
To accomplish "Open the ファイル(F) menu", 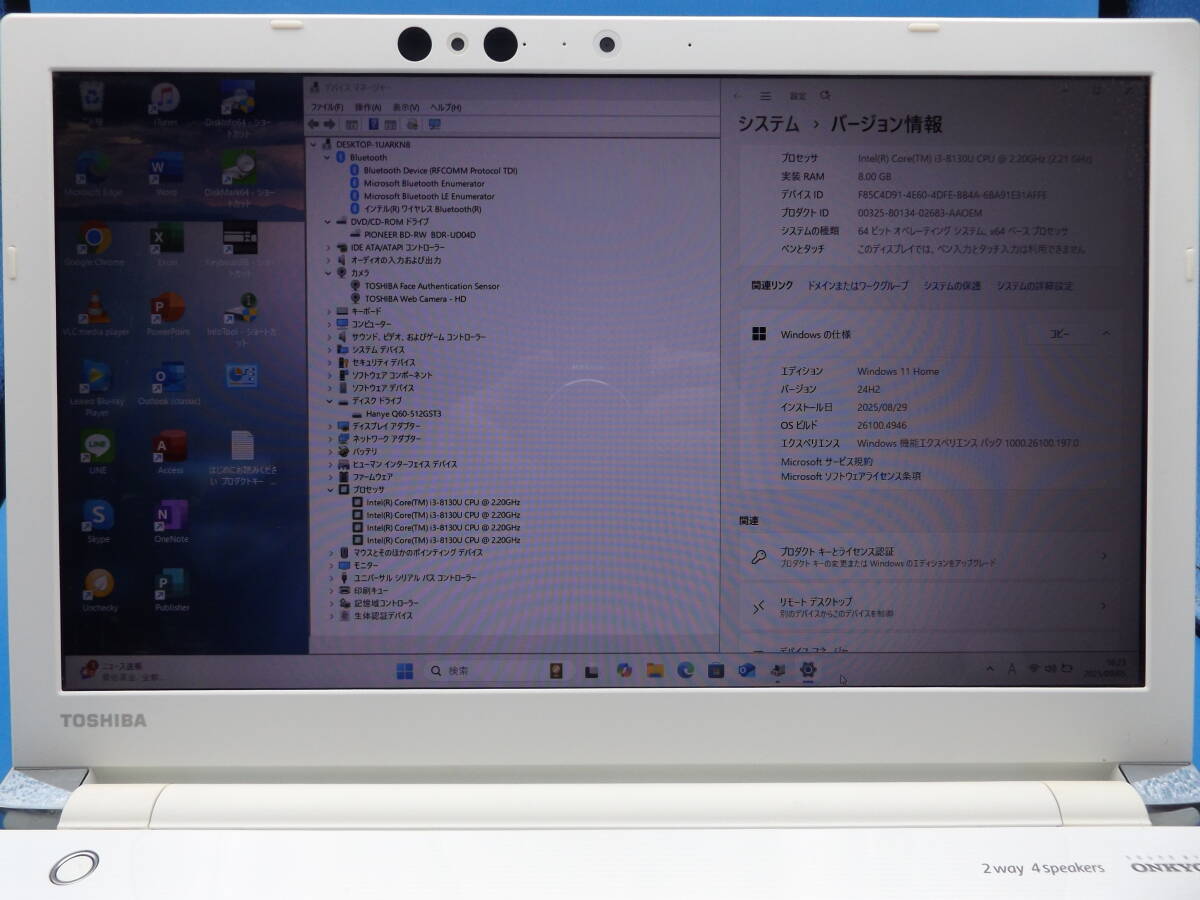I will pyautogui.click(x=327, y=107).
